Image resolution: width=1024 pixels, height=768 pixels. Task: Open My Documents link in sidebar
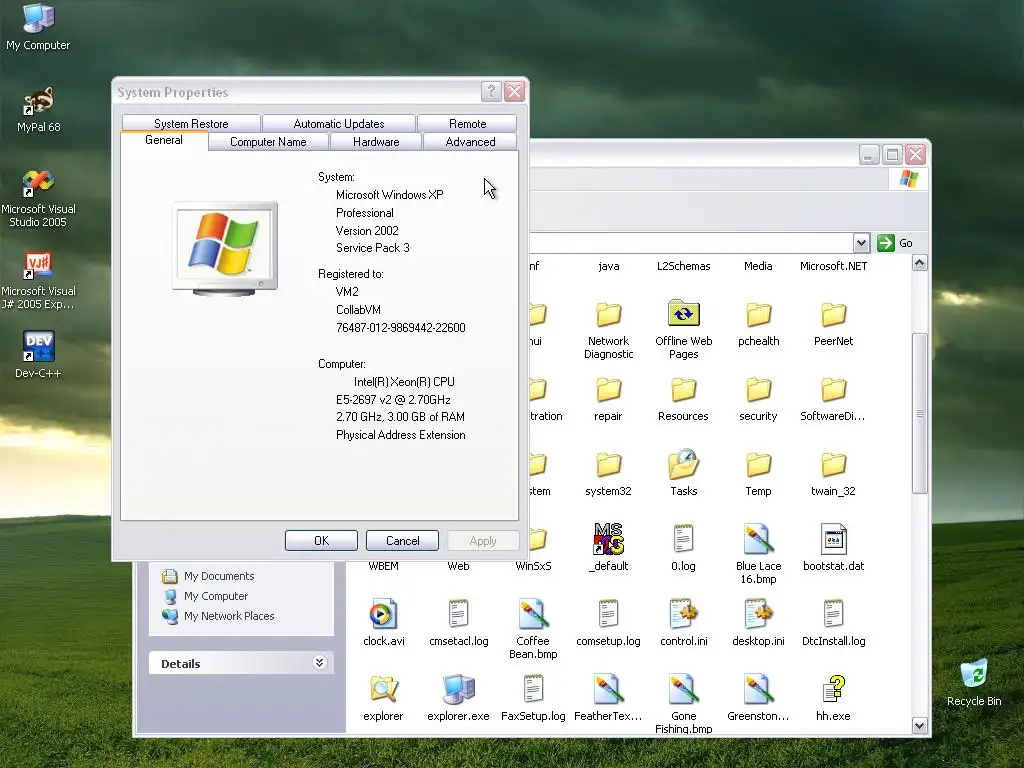tap(219, 576)
